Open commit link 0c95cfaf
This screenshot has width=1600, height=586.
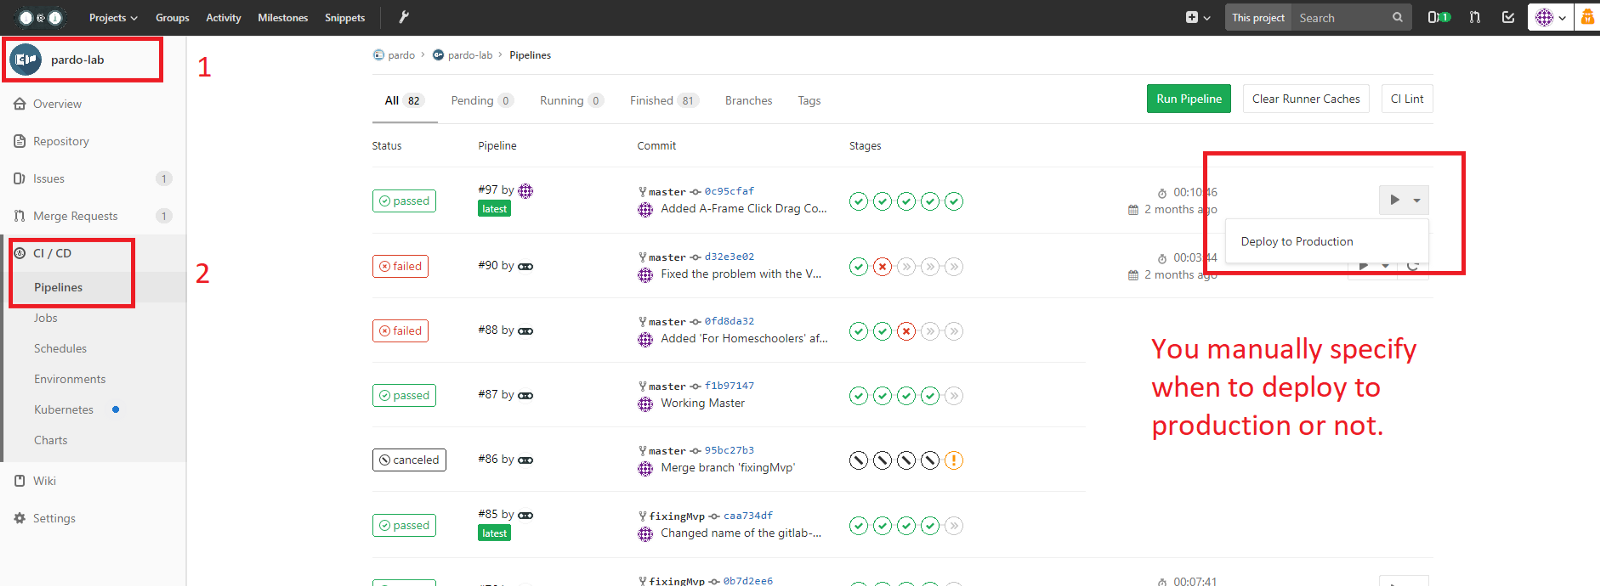click(729, 191)
